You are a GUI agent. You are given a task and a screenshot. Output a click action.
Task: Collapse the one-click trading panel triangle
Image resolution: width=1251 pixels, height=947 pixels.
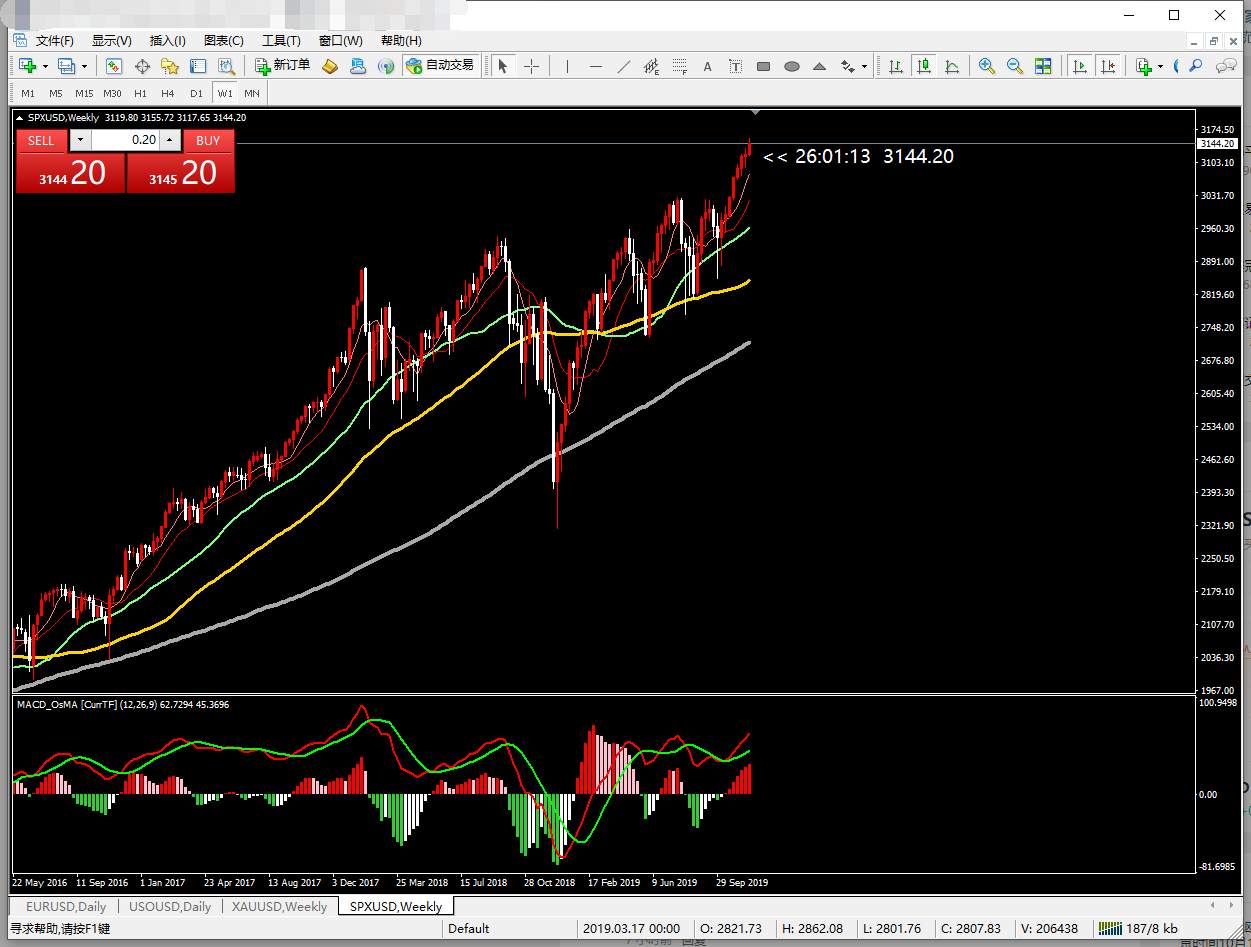point(20,118)
